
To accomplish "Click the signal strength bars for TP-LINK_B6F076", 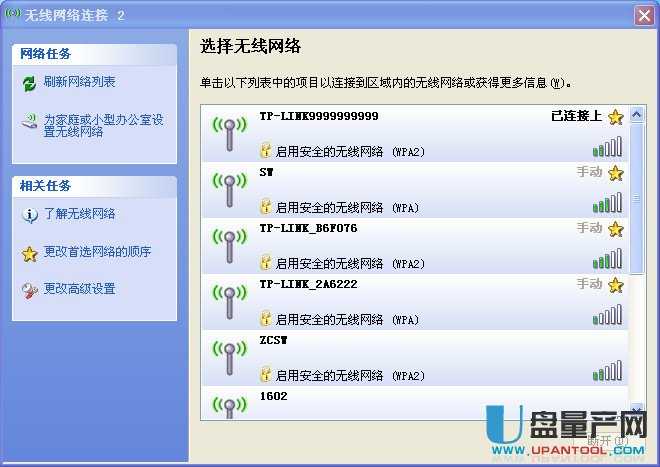I will 606,260.
